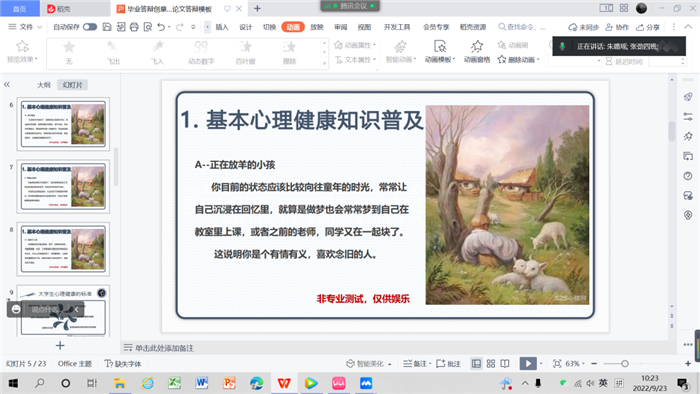The image size is (700, 394).
Task: Switch to reading view icon
Action: (505, 364)
